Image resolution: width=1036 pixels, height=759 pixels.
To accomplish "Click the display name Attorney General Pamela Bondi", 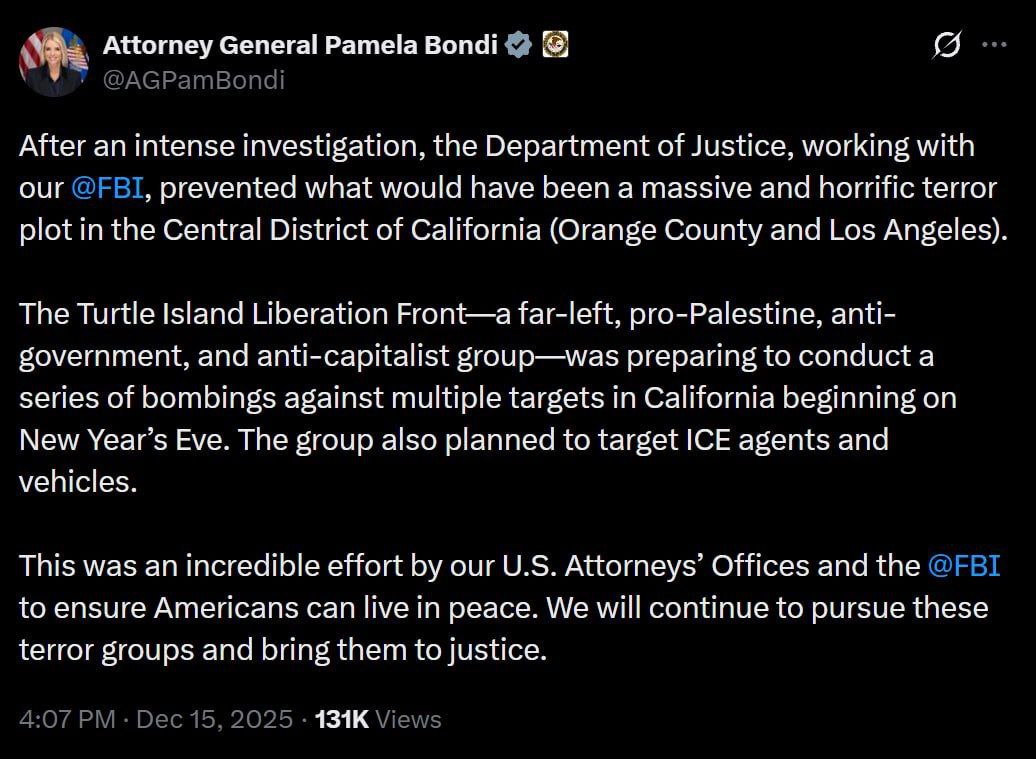I will [x=300, y=44].
